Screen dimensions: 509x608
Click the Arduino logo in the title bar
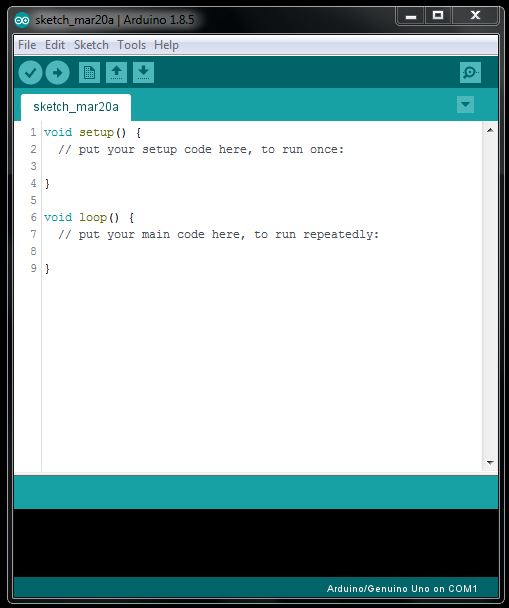tap(22, 20)
